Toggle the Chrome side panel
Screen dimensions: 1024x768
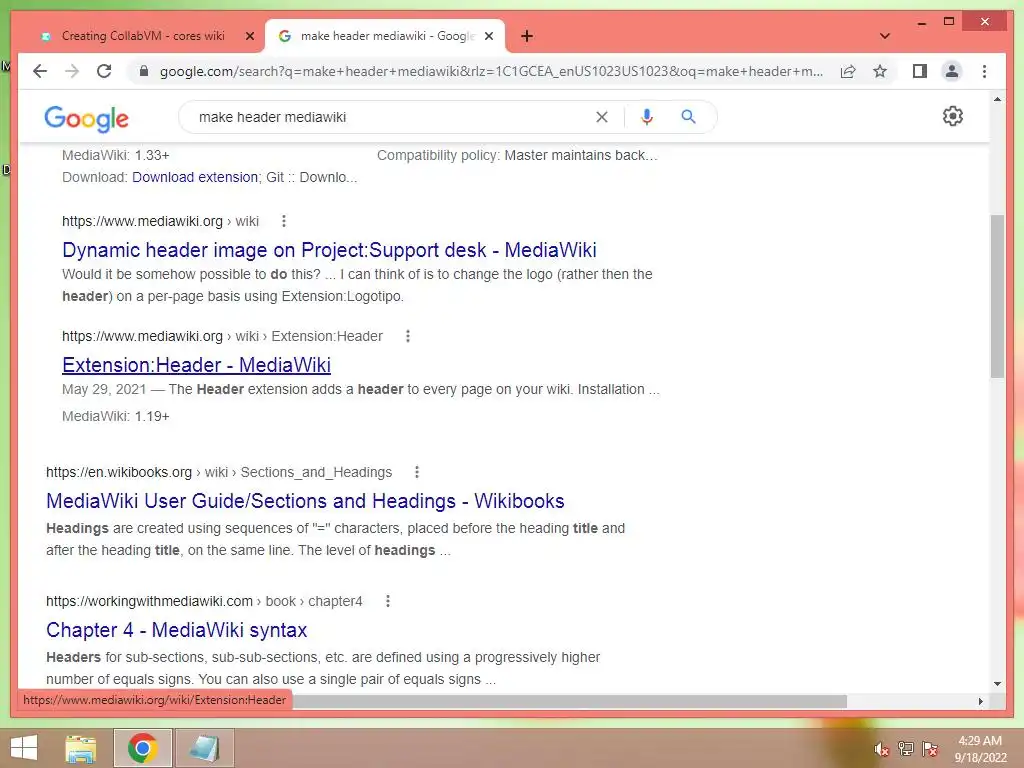(920, 71)
